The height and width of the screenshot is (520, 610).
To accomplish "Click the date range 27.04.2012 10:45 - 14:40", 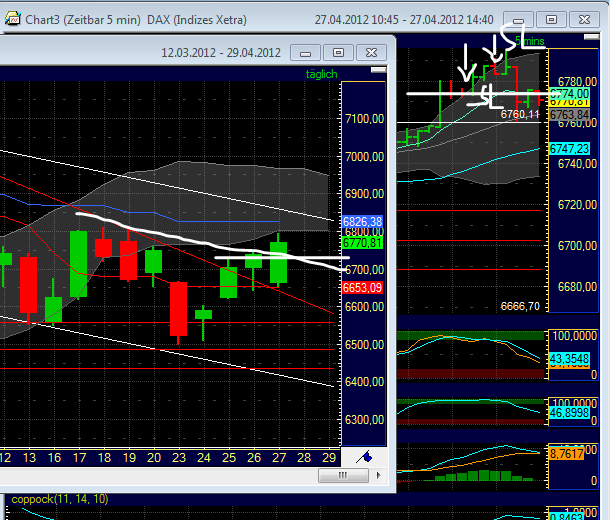I will coord(404,19).
